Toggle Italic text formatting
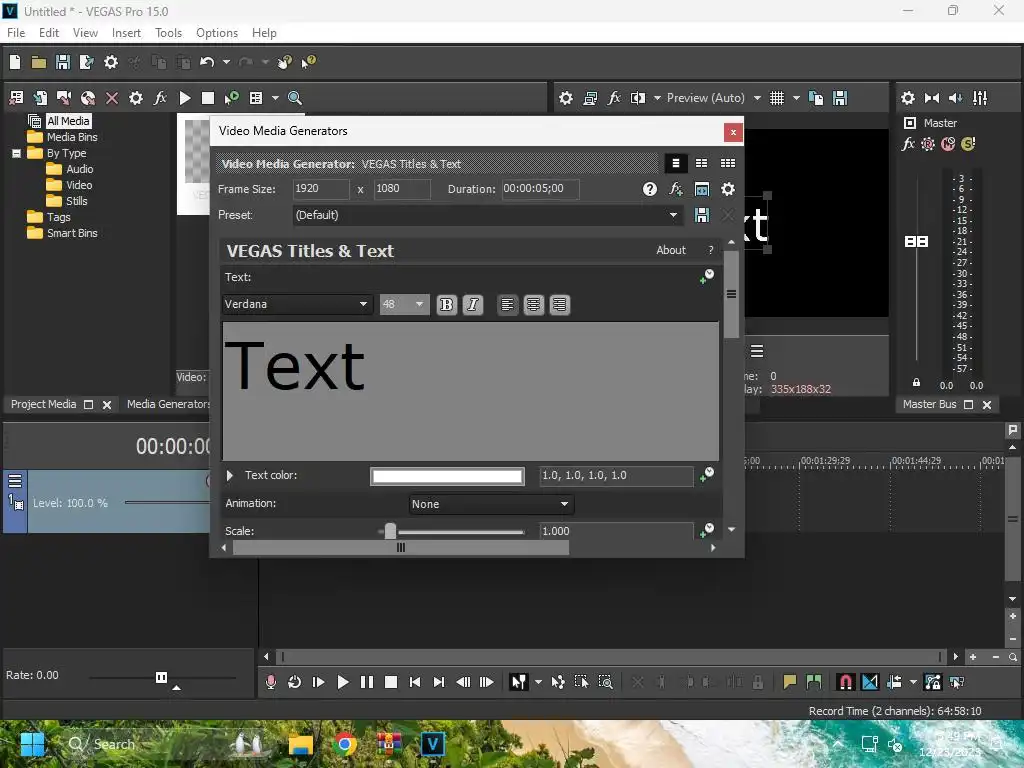Image resolution: width=1024 pixels, height=768 pixels. (473, 304)
